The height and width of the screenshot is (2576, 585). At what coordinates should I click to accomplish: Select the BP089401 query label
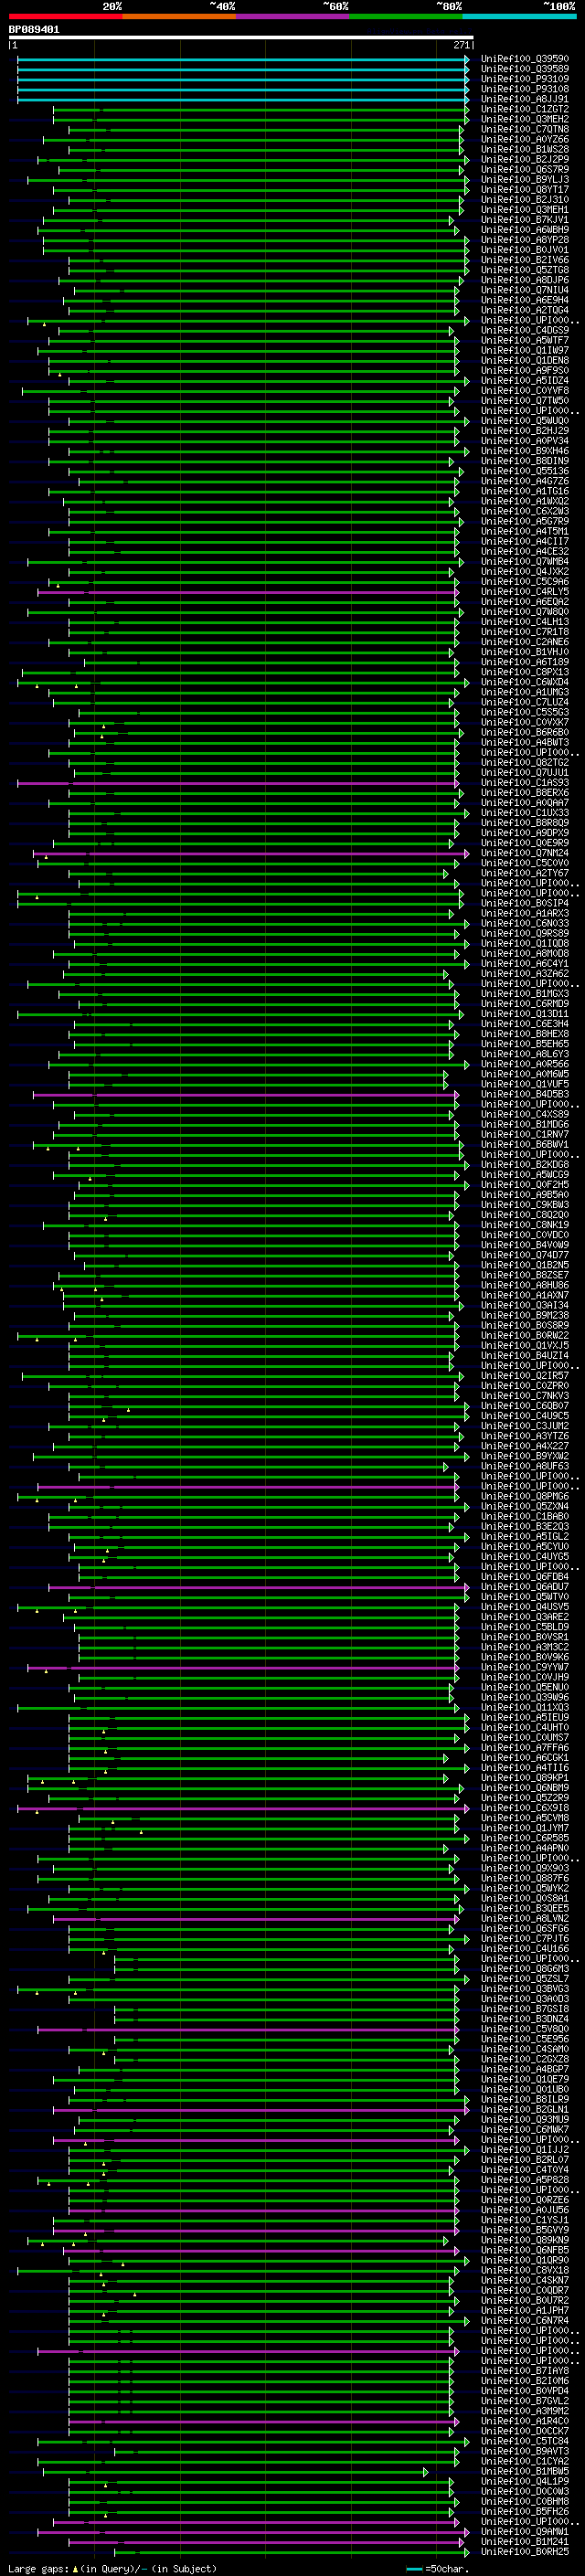click(x=34, y=30)
